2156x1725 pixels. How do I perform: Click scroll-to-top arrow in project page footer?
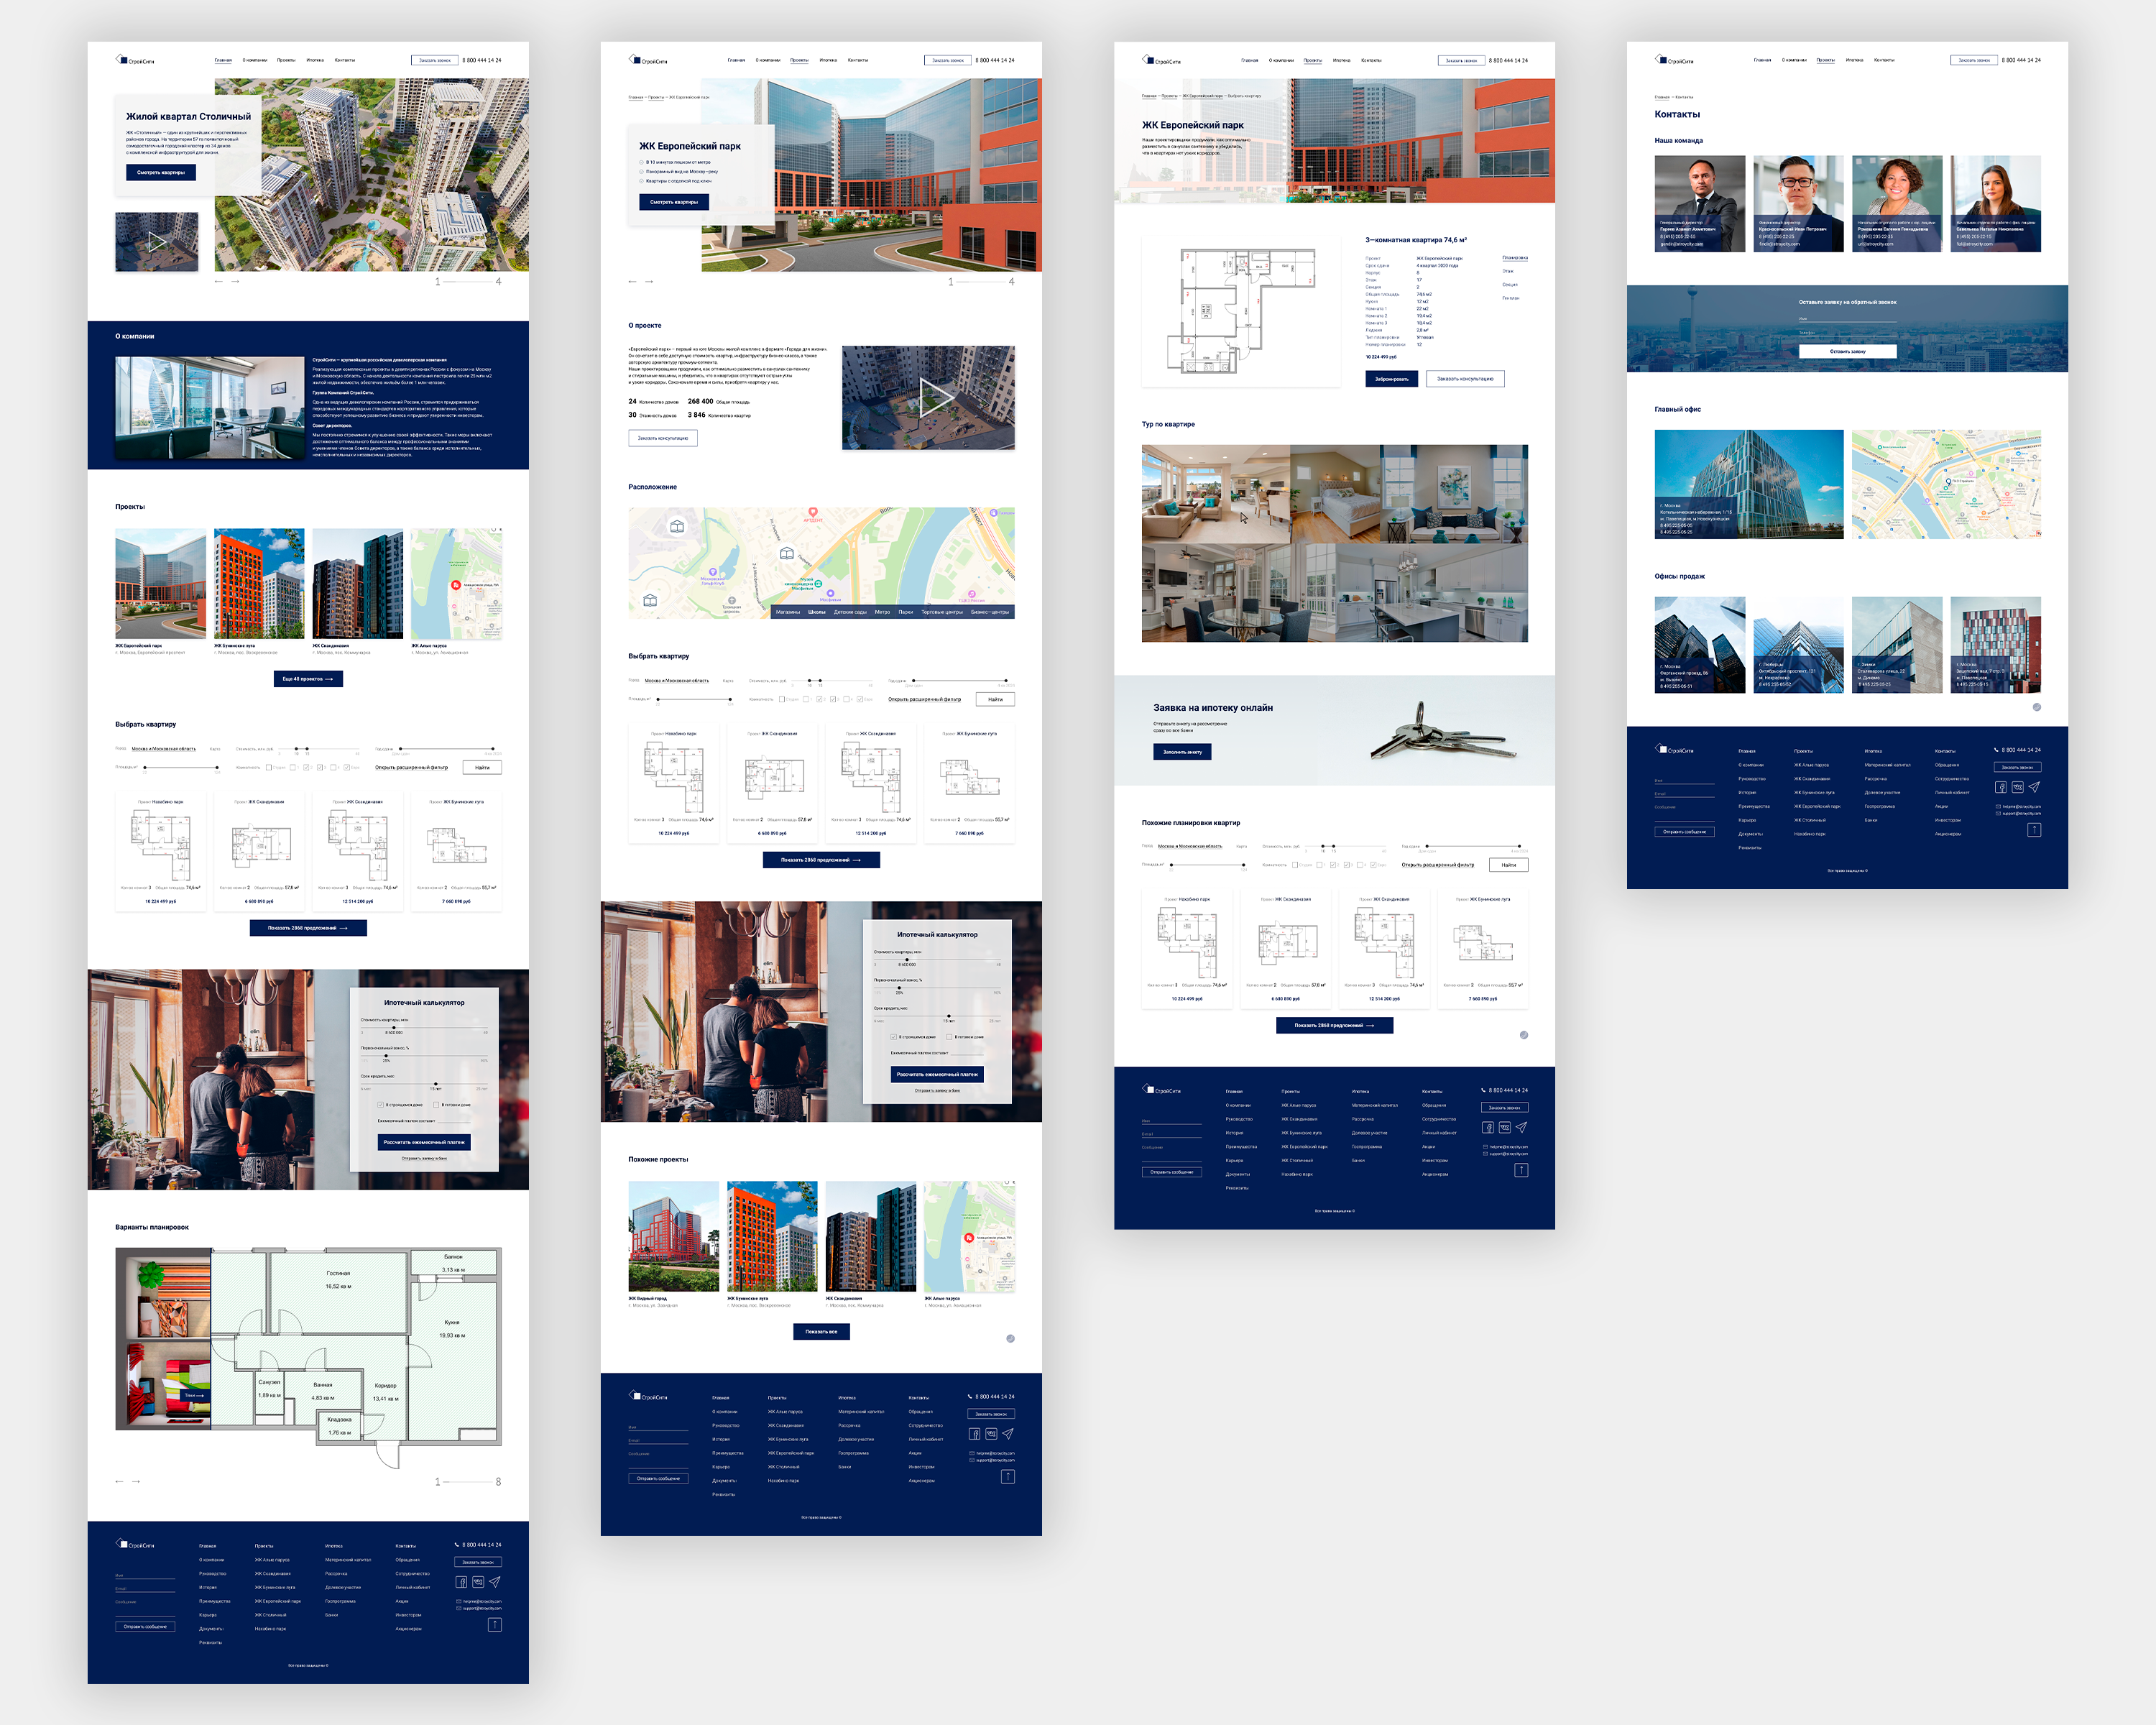click(x=1008, y=1476)
